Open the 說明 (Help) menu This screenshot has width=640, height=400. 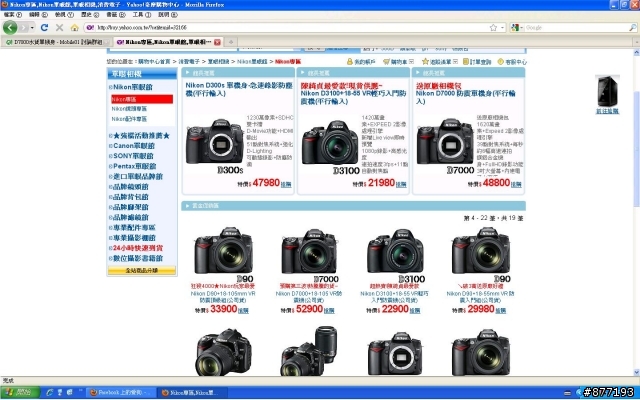167,15
